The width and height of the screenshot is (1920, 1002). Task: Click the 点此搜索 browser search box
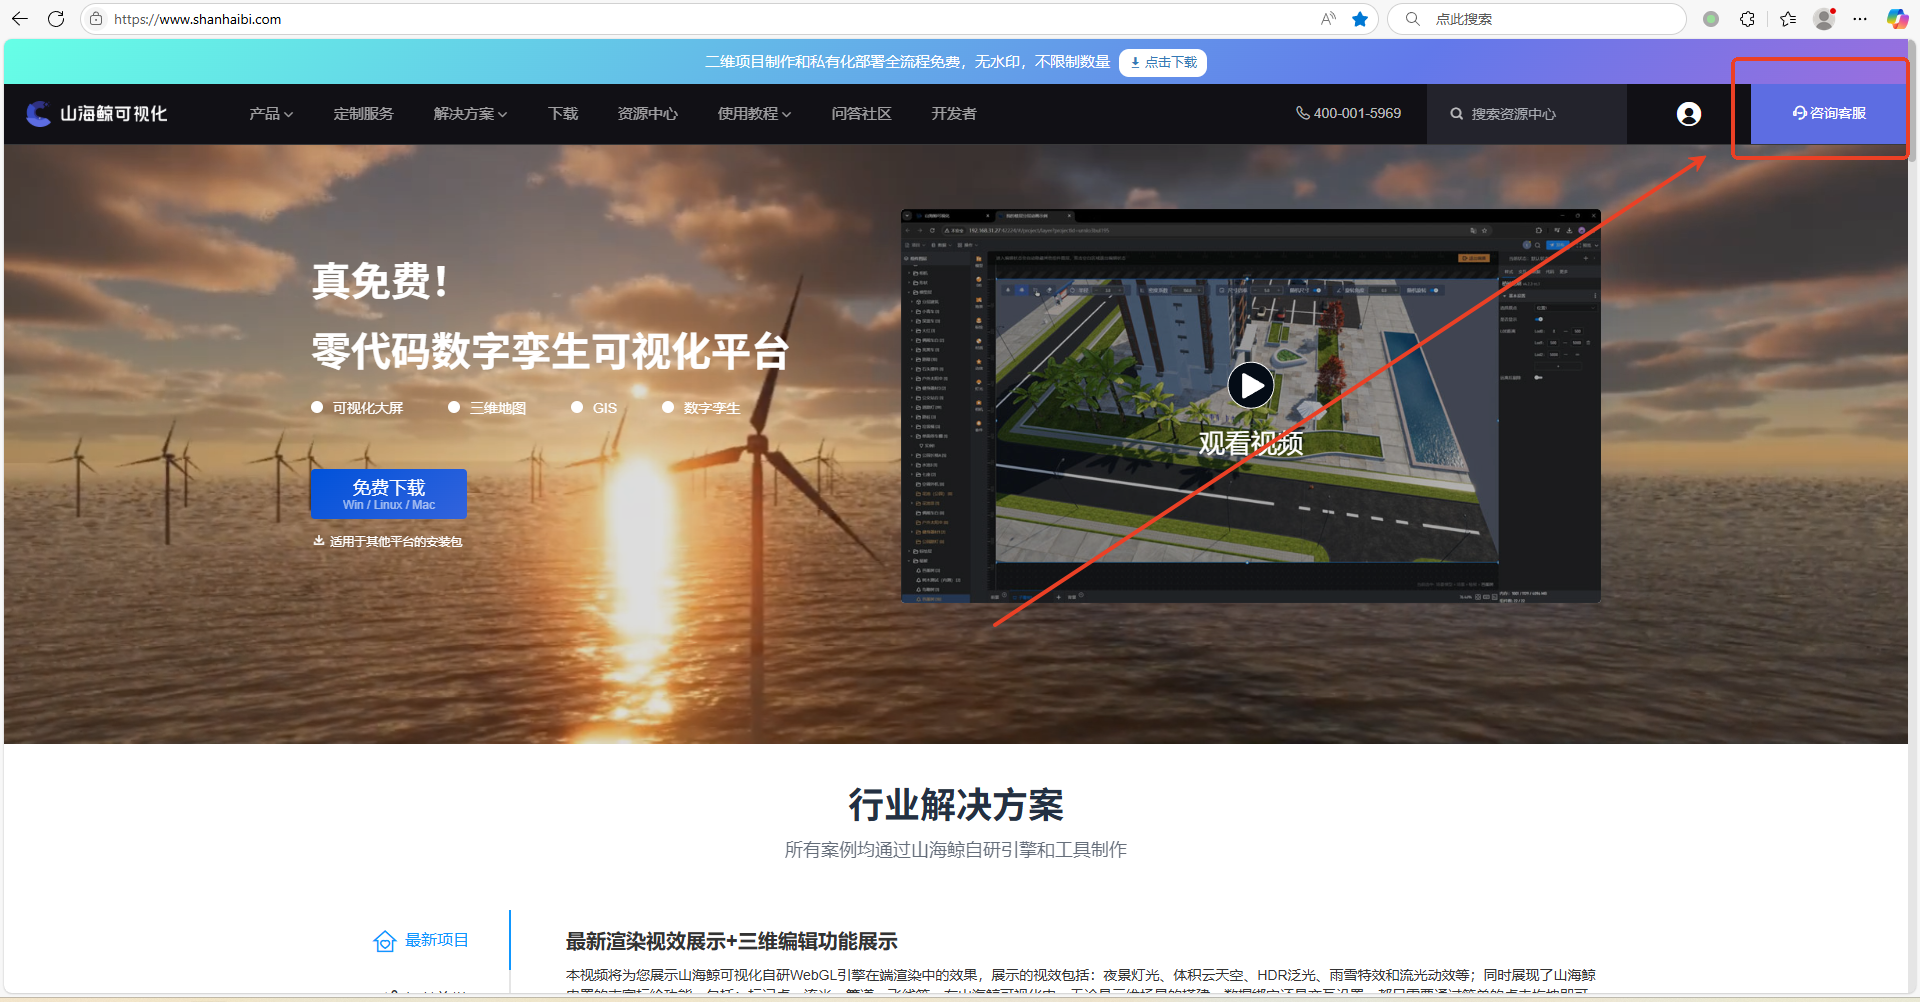pyautogui.click(x=1537, y=19)
